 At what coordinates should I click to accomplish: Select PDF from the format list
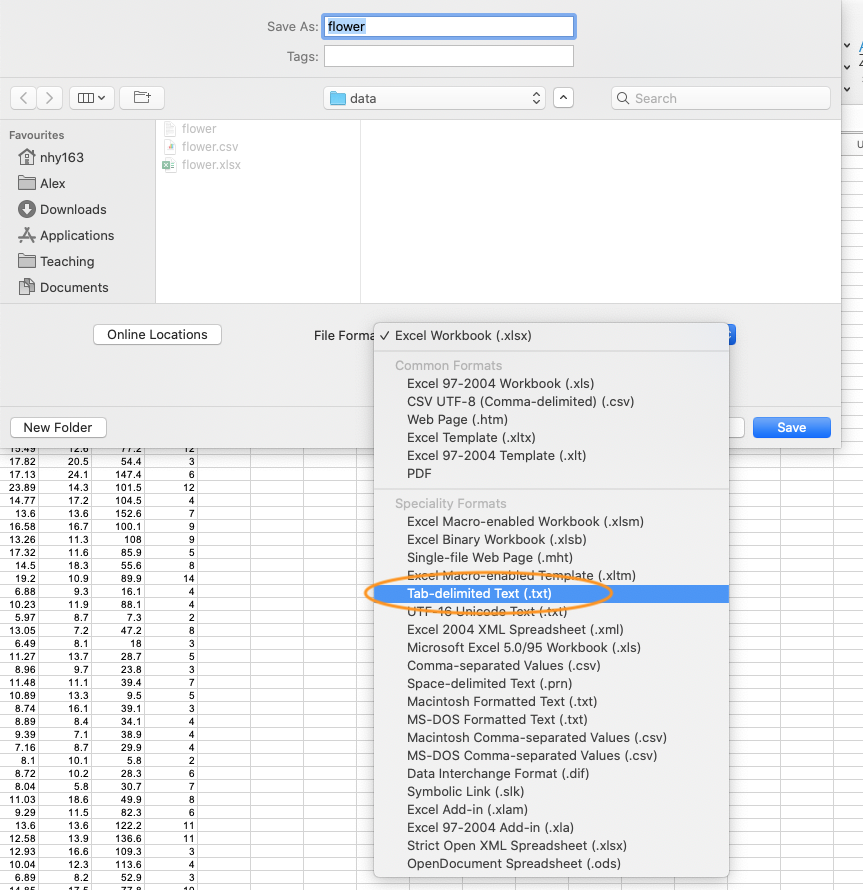click(419, 474)
